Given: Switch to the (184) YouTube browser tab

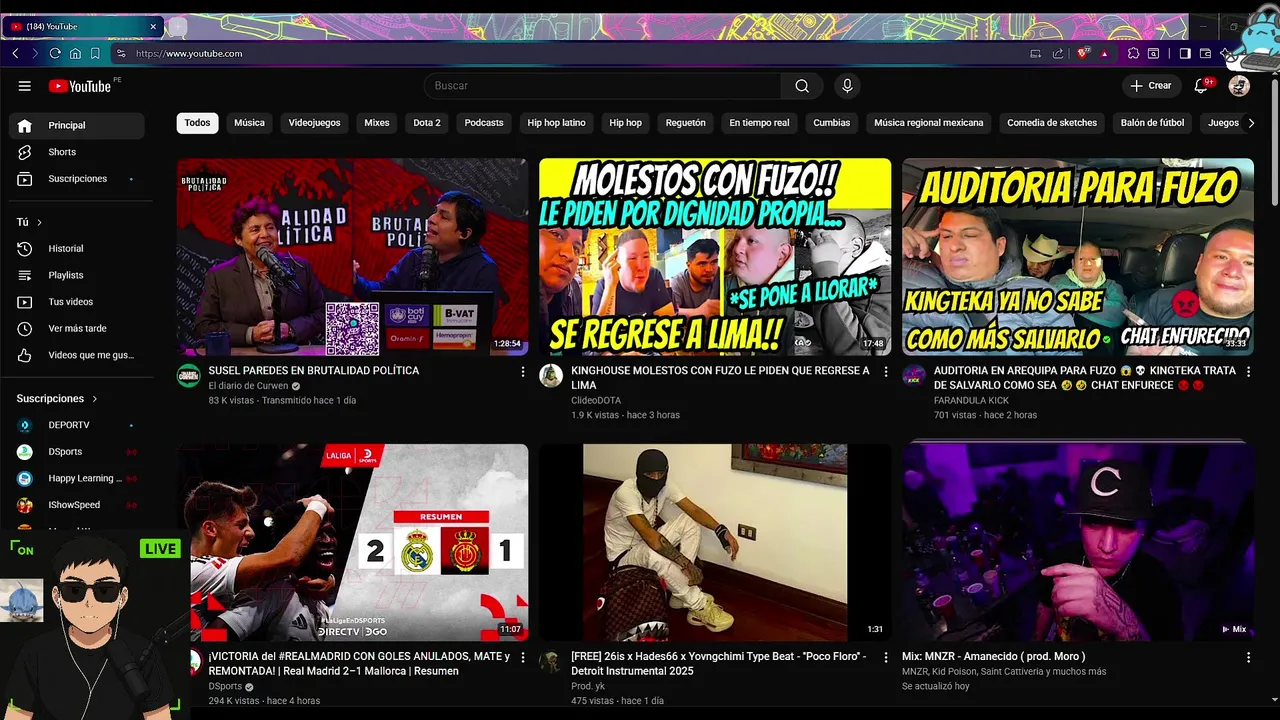Looking at the screenshot, I should click(84, 26).
